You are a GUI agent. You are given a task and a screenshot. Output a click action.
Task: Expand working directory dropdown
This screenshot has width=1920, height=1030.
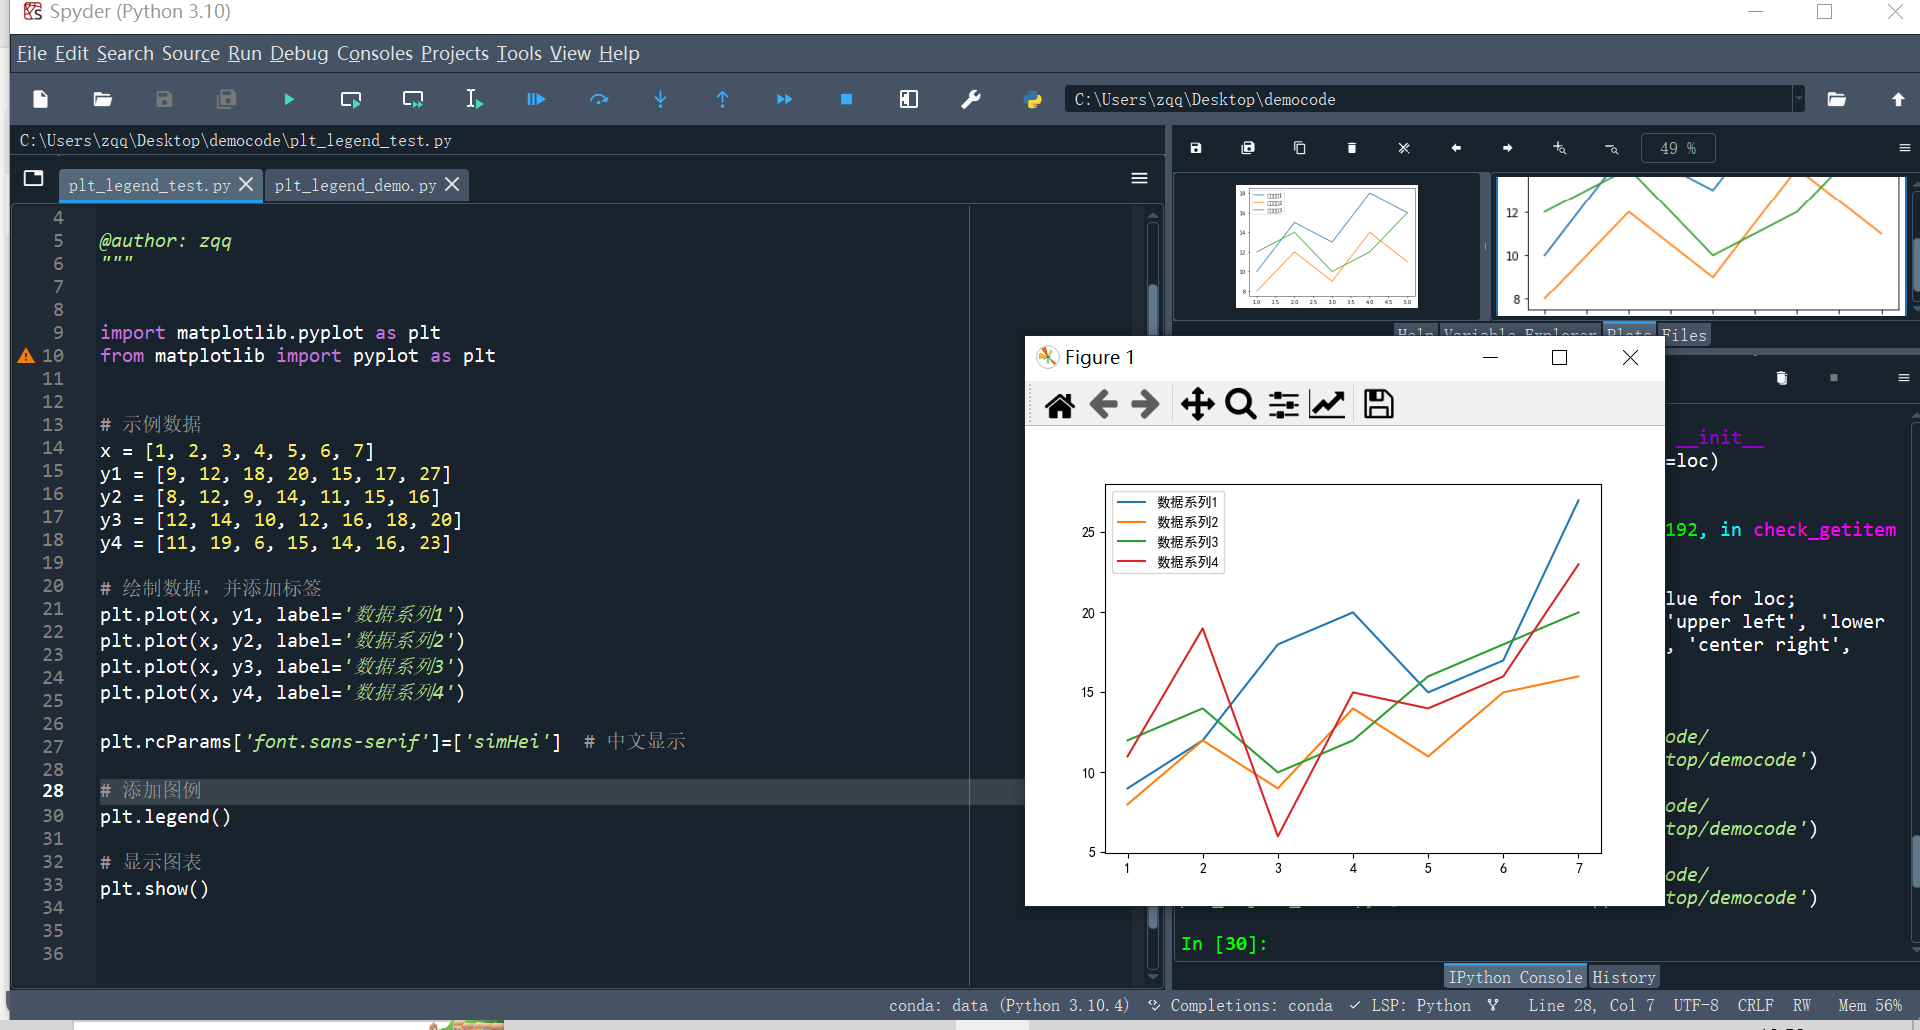click(1798, 99)
